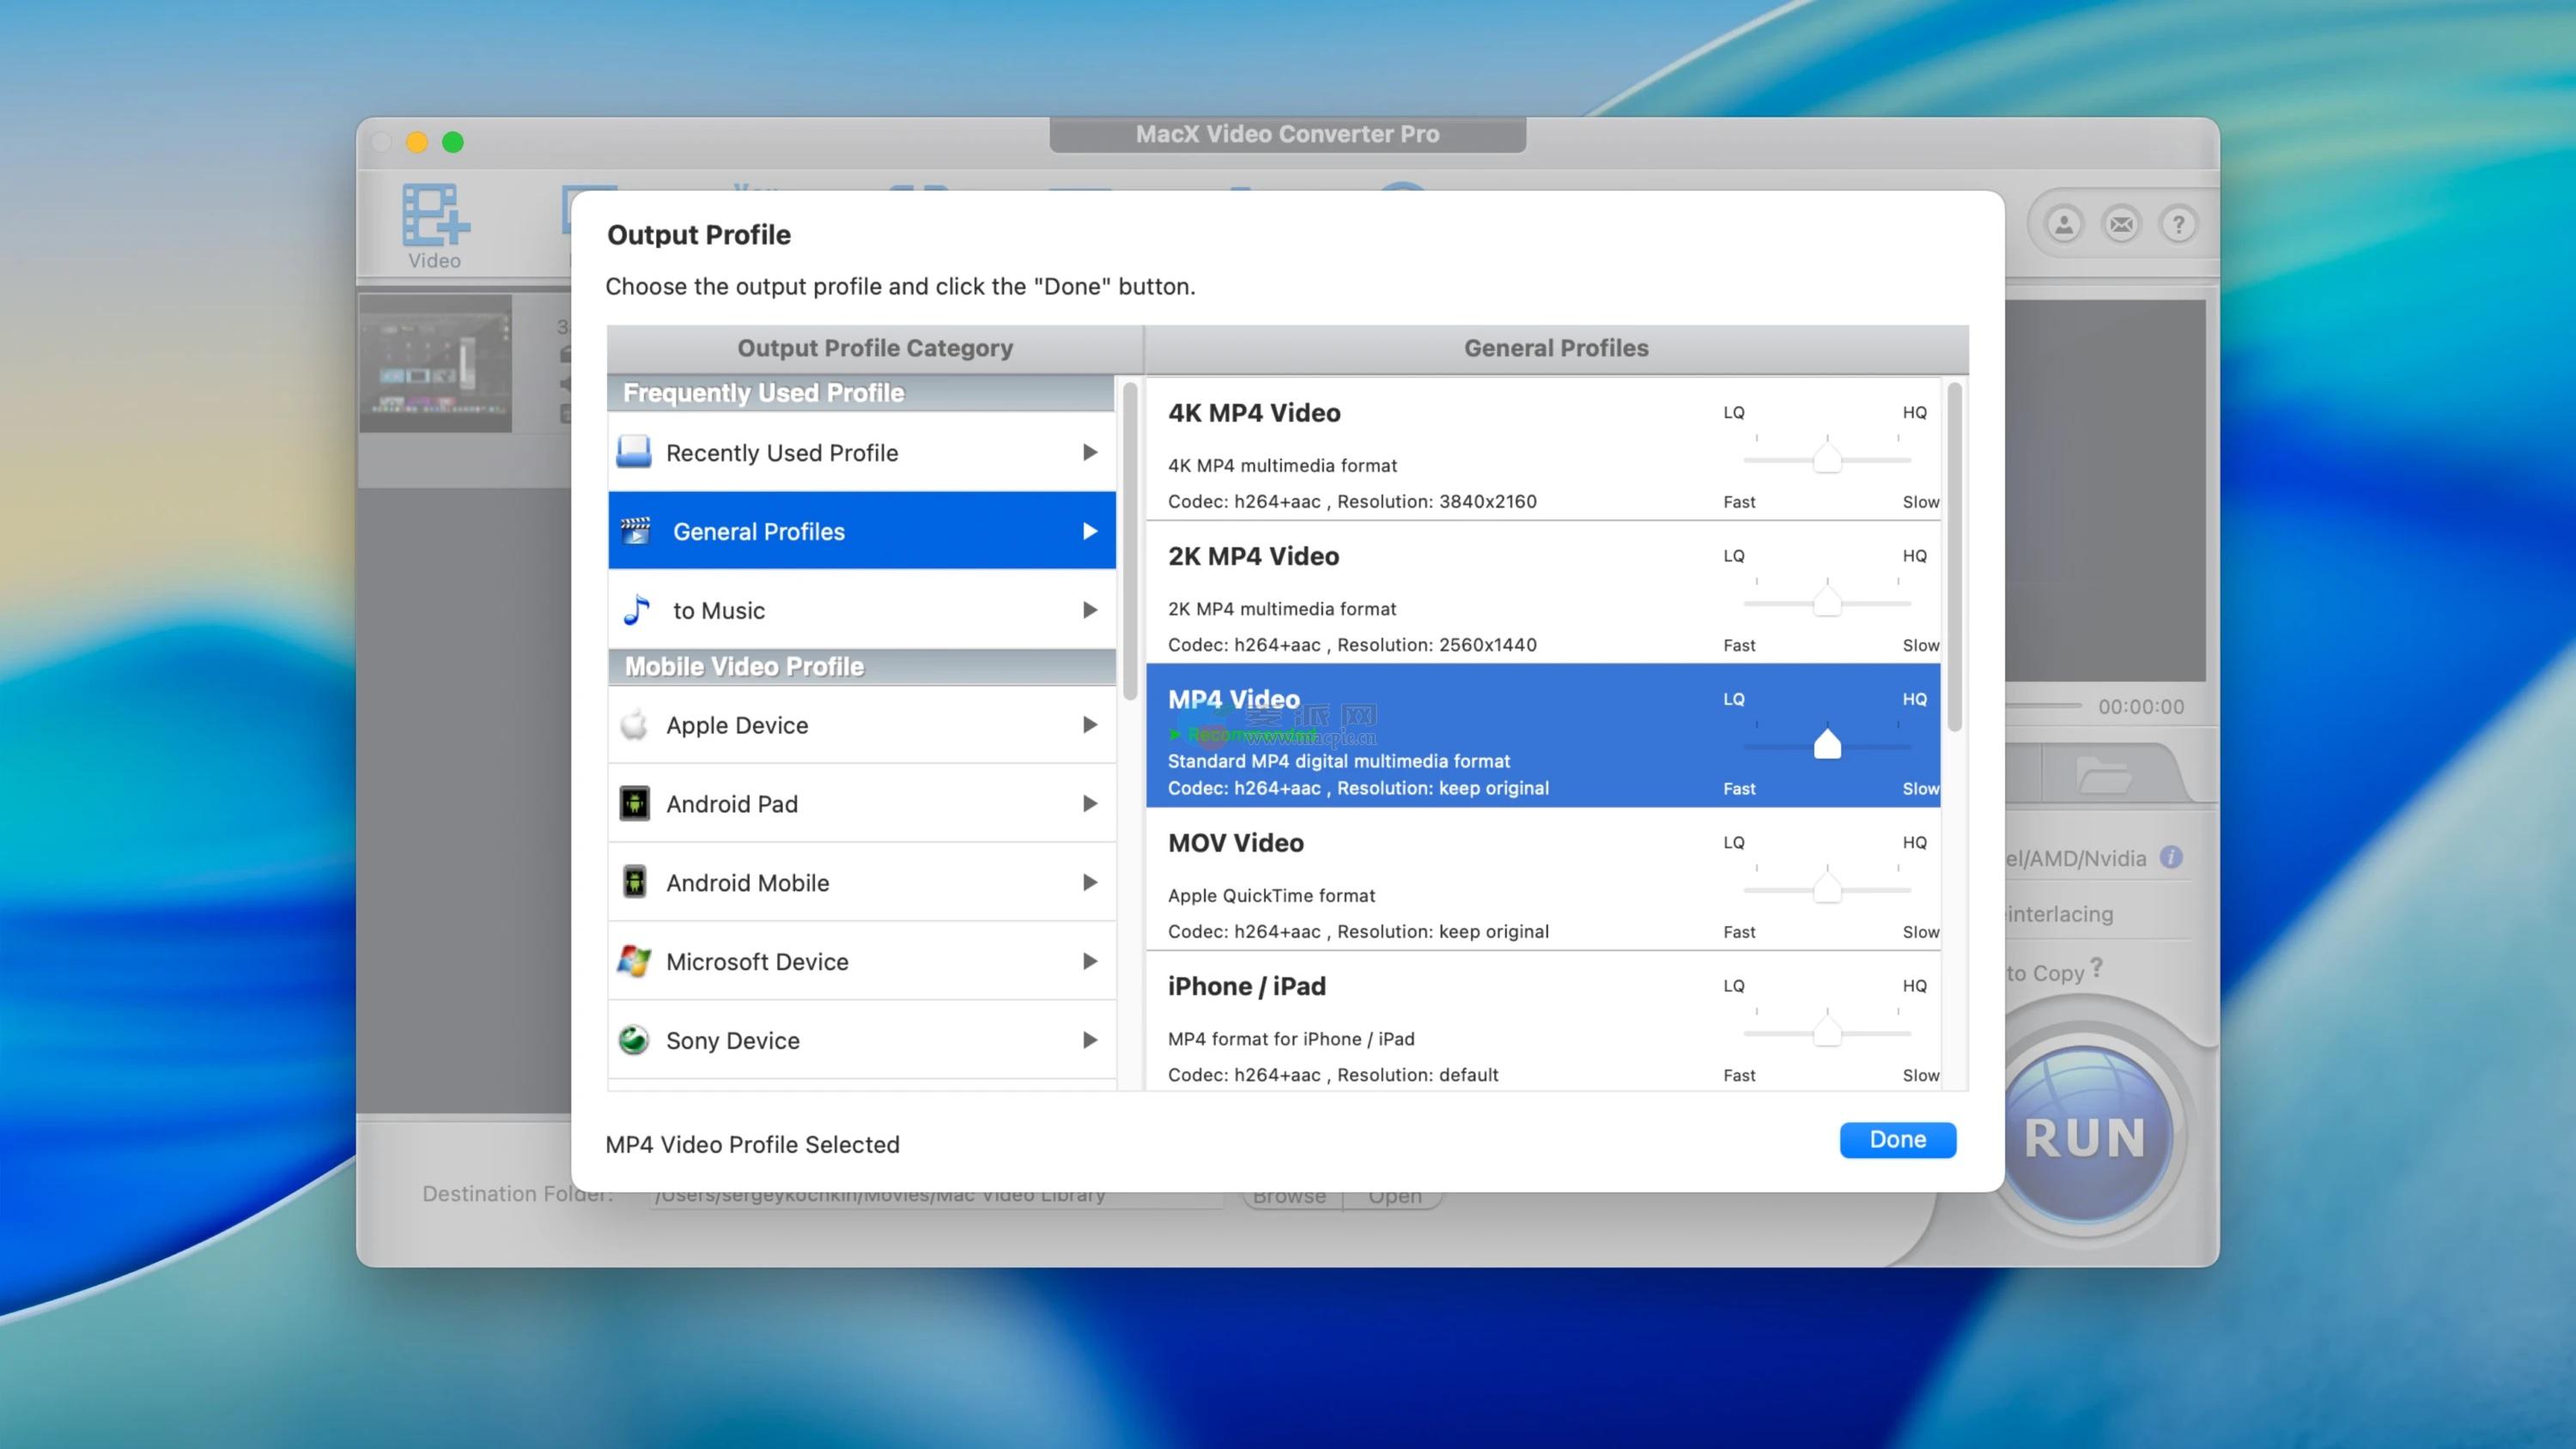The image size is (2576, 1449).
Task: Choose the 4K MP4 Video profile
Action: point(1543,449)
